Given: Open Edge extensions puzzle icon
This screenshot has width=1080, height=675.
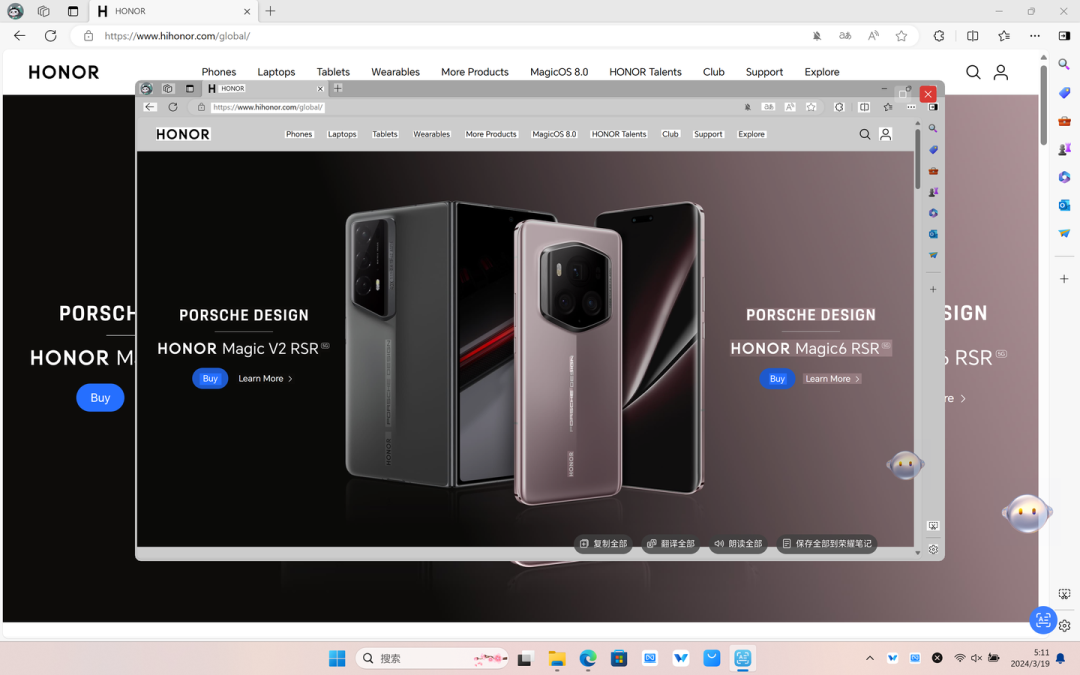Looking at the screenshot, I should pos(939,36).
